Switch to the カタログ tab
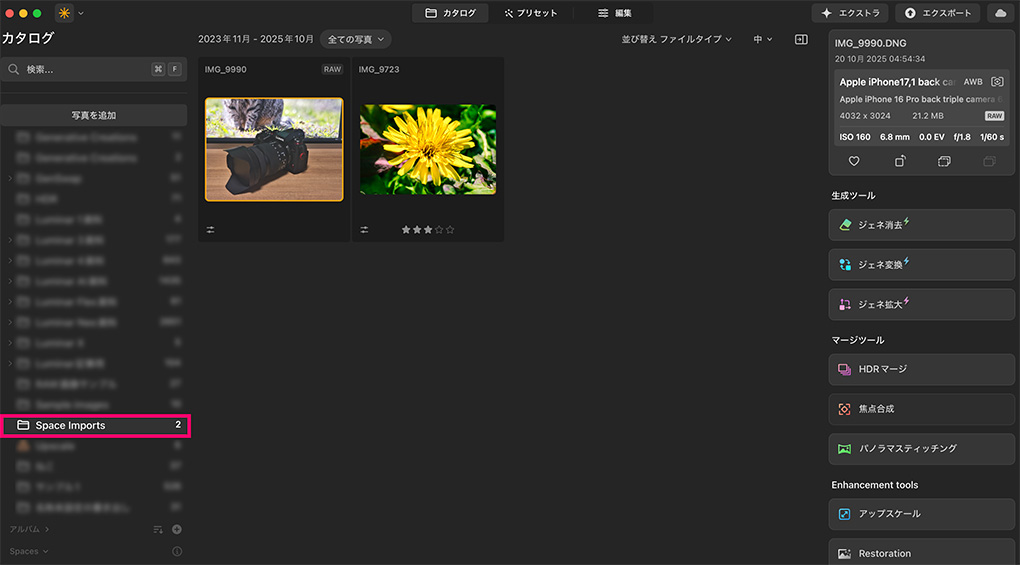This screenshot has width=1020, height=565. [x=450, y=13]
